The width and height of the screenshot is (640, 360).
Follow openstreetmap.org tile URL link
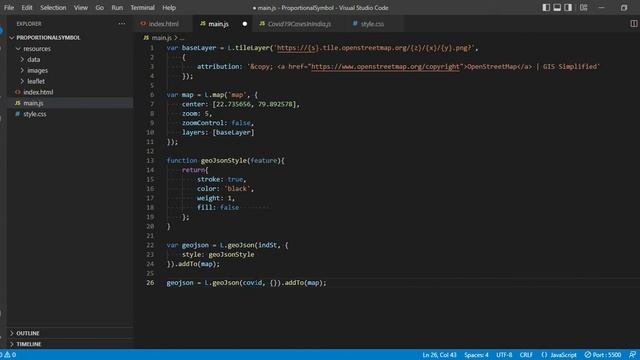pyautogui.click(x=375, y=48)
